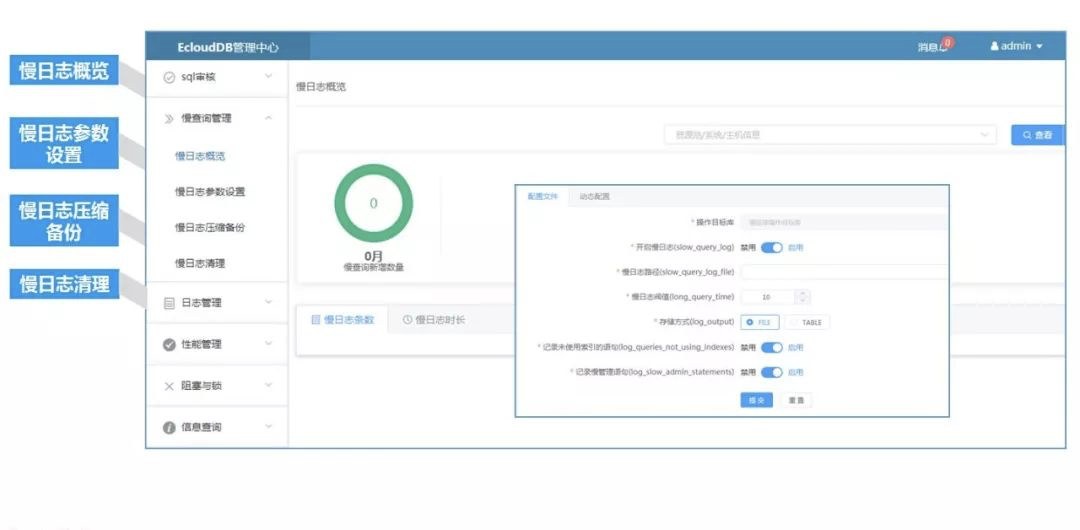Collapse the 慢查询管理 menu chevron
Image resolution: width=1080 pixels, height=530 pixels.
click(x=269, y=118)
